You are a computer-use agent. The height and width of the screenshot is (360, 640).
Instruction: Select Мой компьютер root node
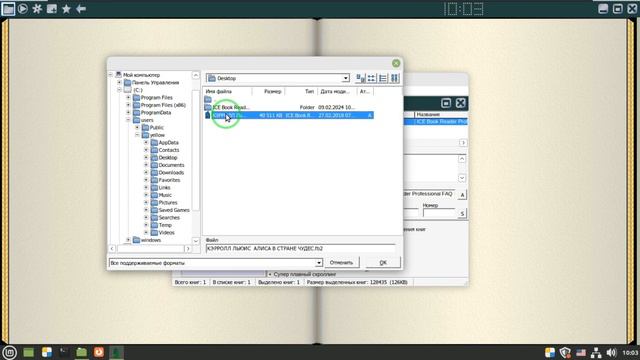tap(141, 75)
